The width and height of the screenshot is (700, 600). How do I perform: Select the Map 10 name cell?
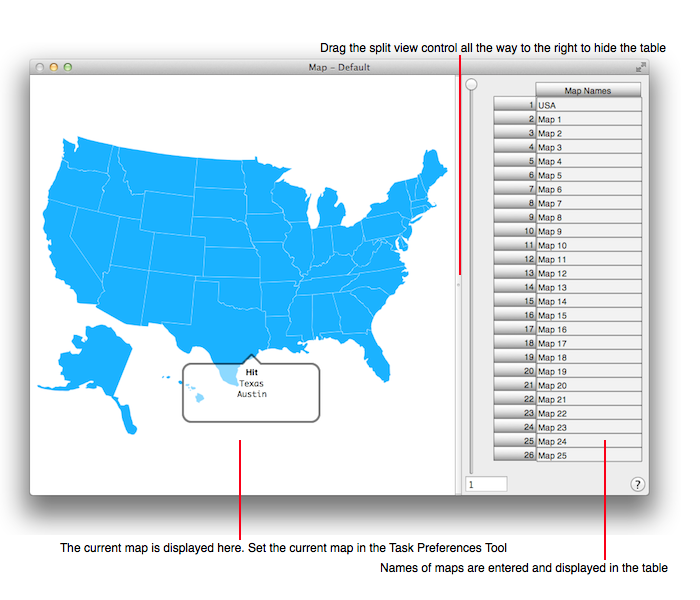coord(588,245)
